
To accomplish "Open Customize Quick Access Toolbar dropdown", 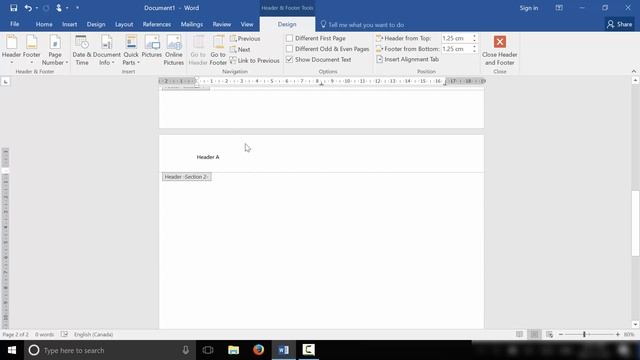I will pyautogui.click(x=78, y=8).
